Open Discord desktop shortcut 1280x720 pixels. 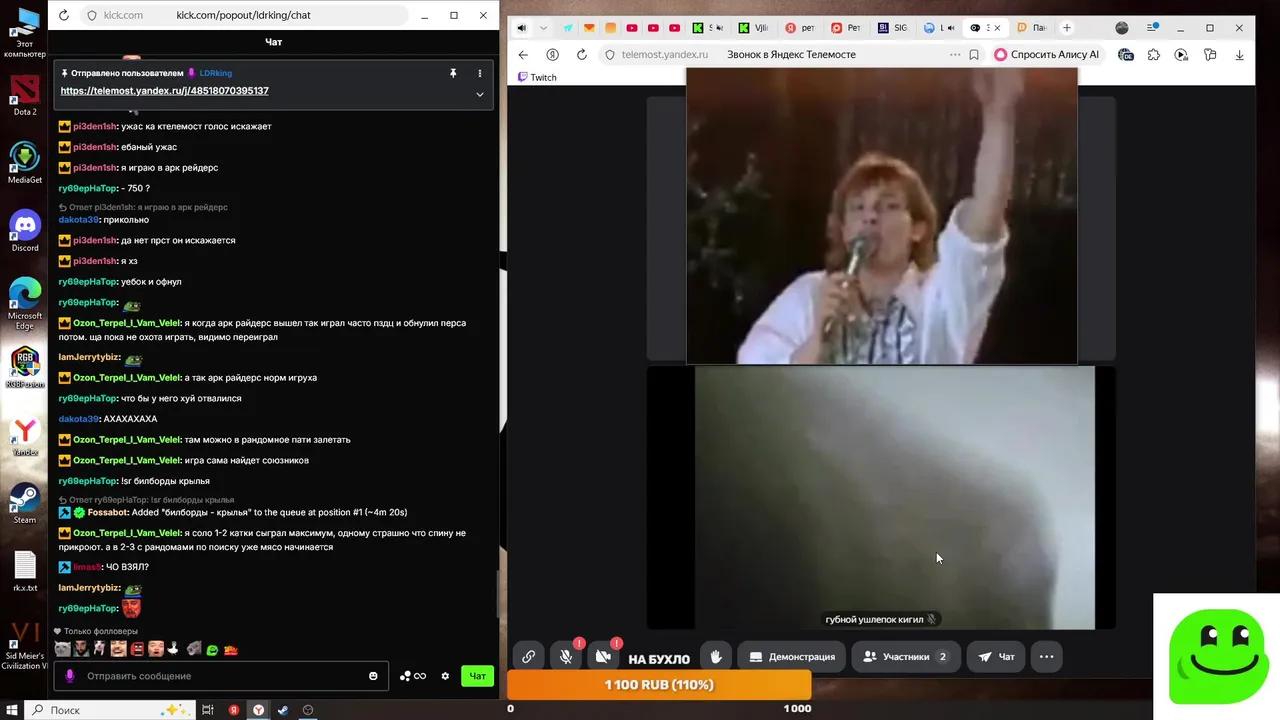tap(25, 230)
